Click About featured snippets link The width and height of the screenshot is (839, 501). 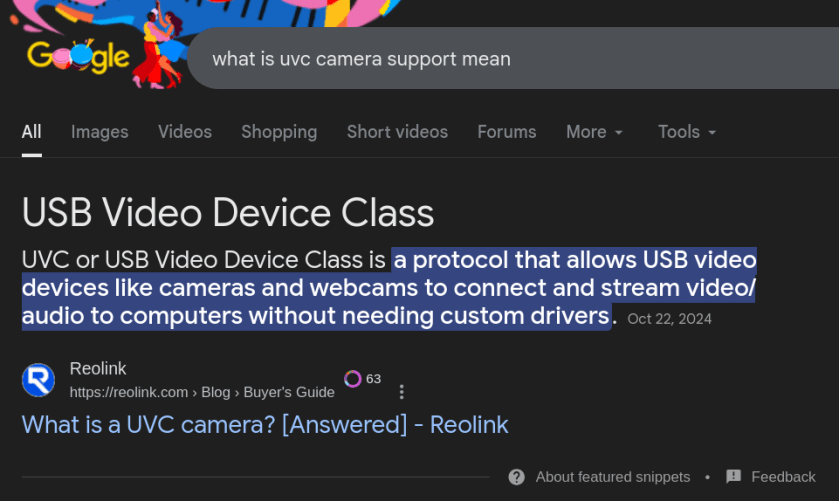(x=613, y=476)
